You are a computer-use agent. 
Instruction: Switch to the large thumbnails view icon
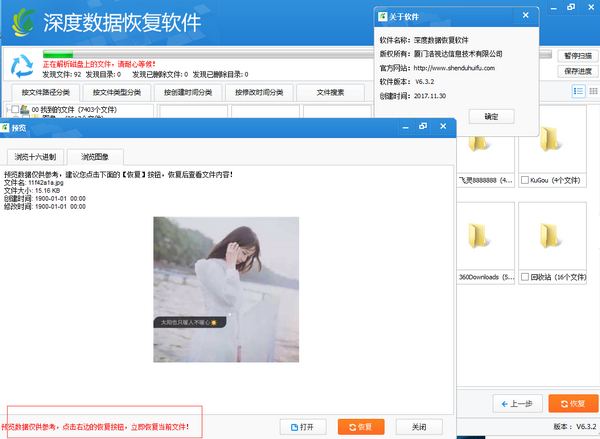tap(591, 91)
